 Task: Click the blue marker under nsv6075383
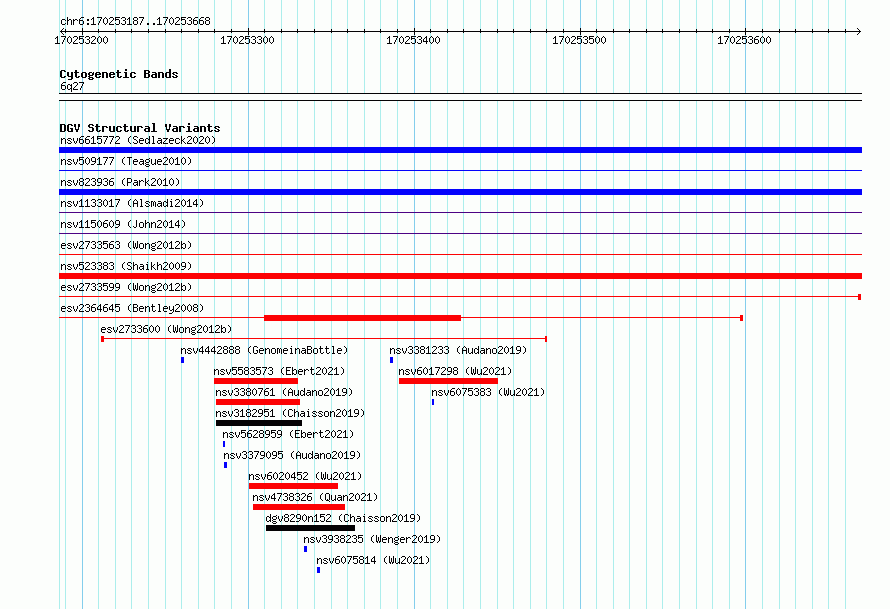click(433, 402)
